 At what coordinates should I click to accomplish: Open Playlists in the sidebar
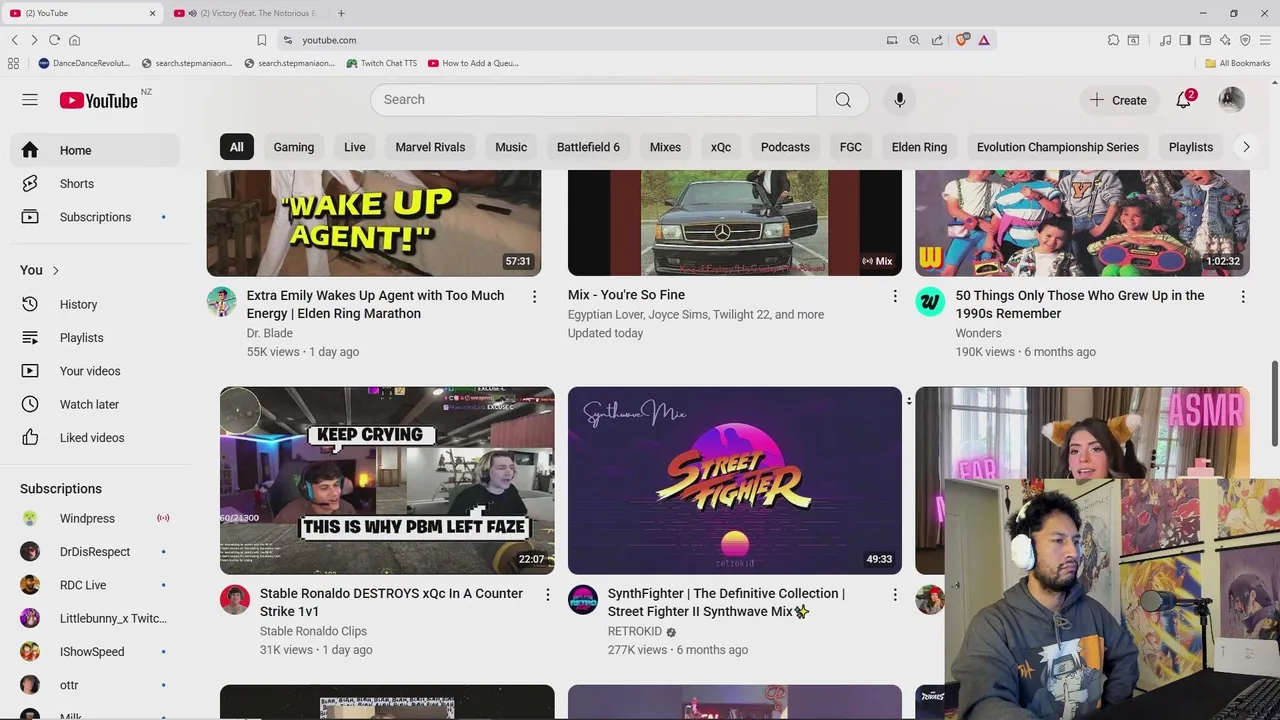click(x=95, y=338)
